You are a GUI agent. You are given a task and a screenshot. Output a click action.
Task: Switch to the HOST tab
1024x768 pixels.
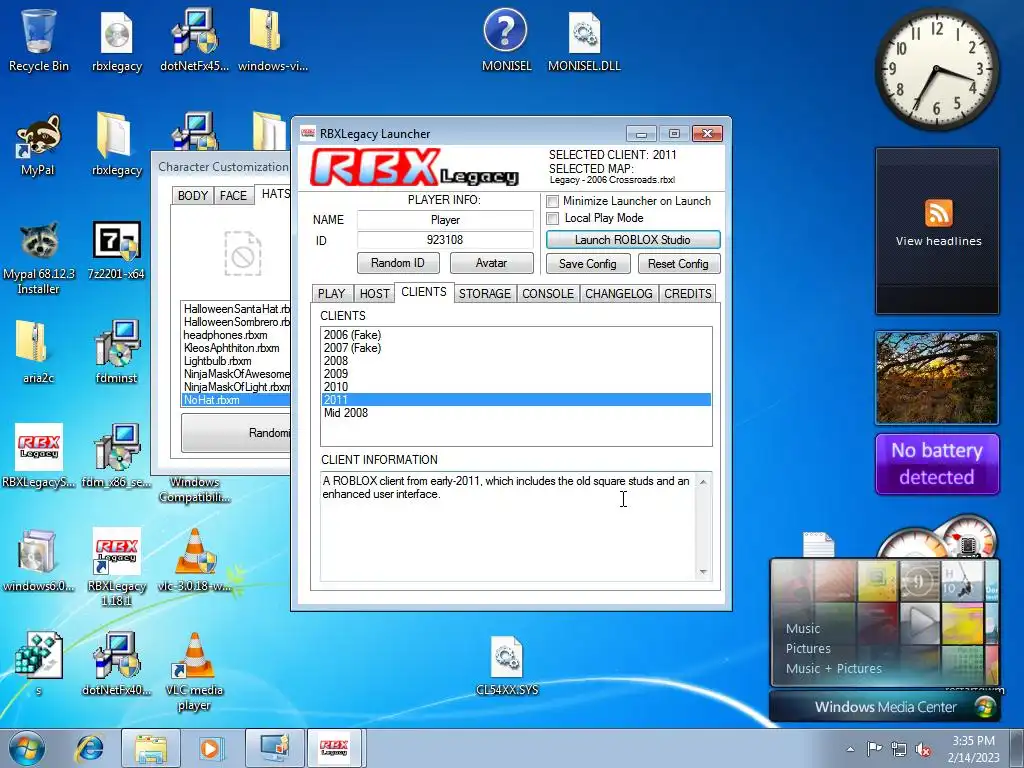(x=374, y=294)
